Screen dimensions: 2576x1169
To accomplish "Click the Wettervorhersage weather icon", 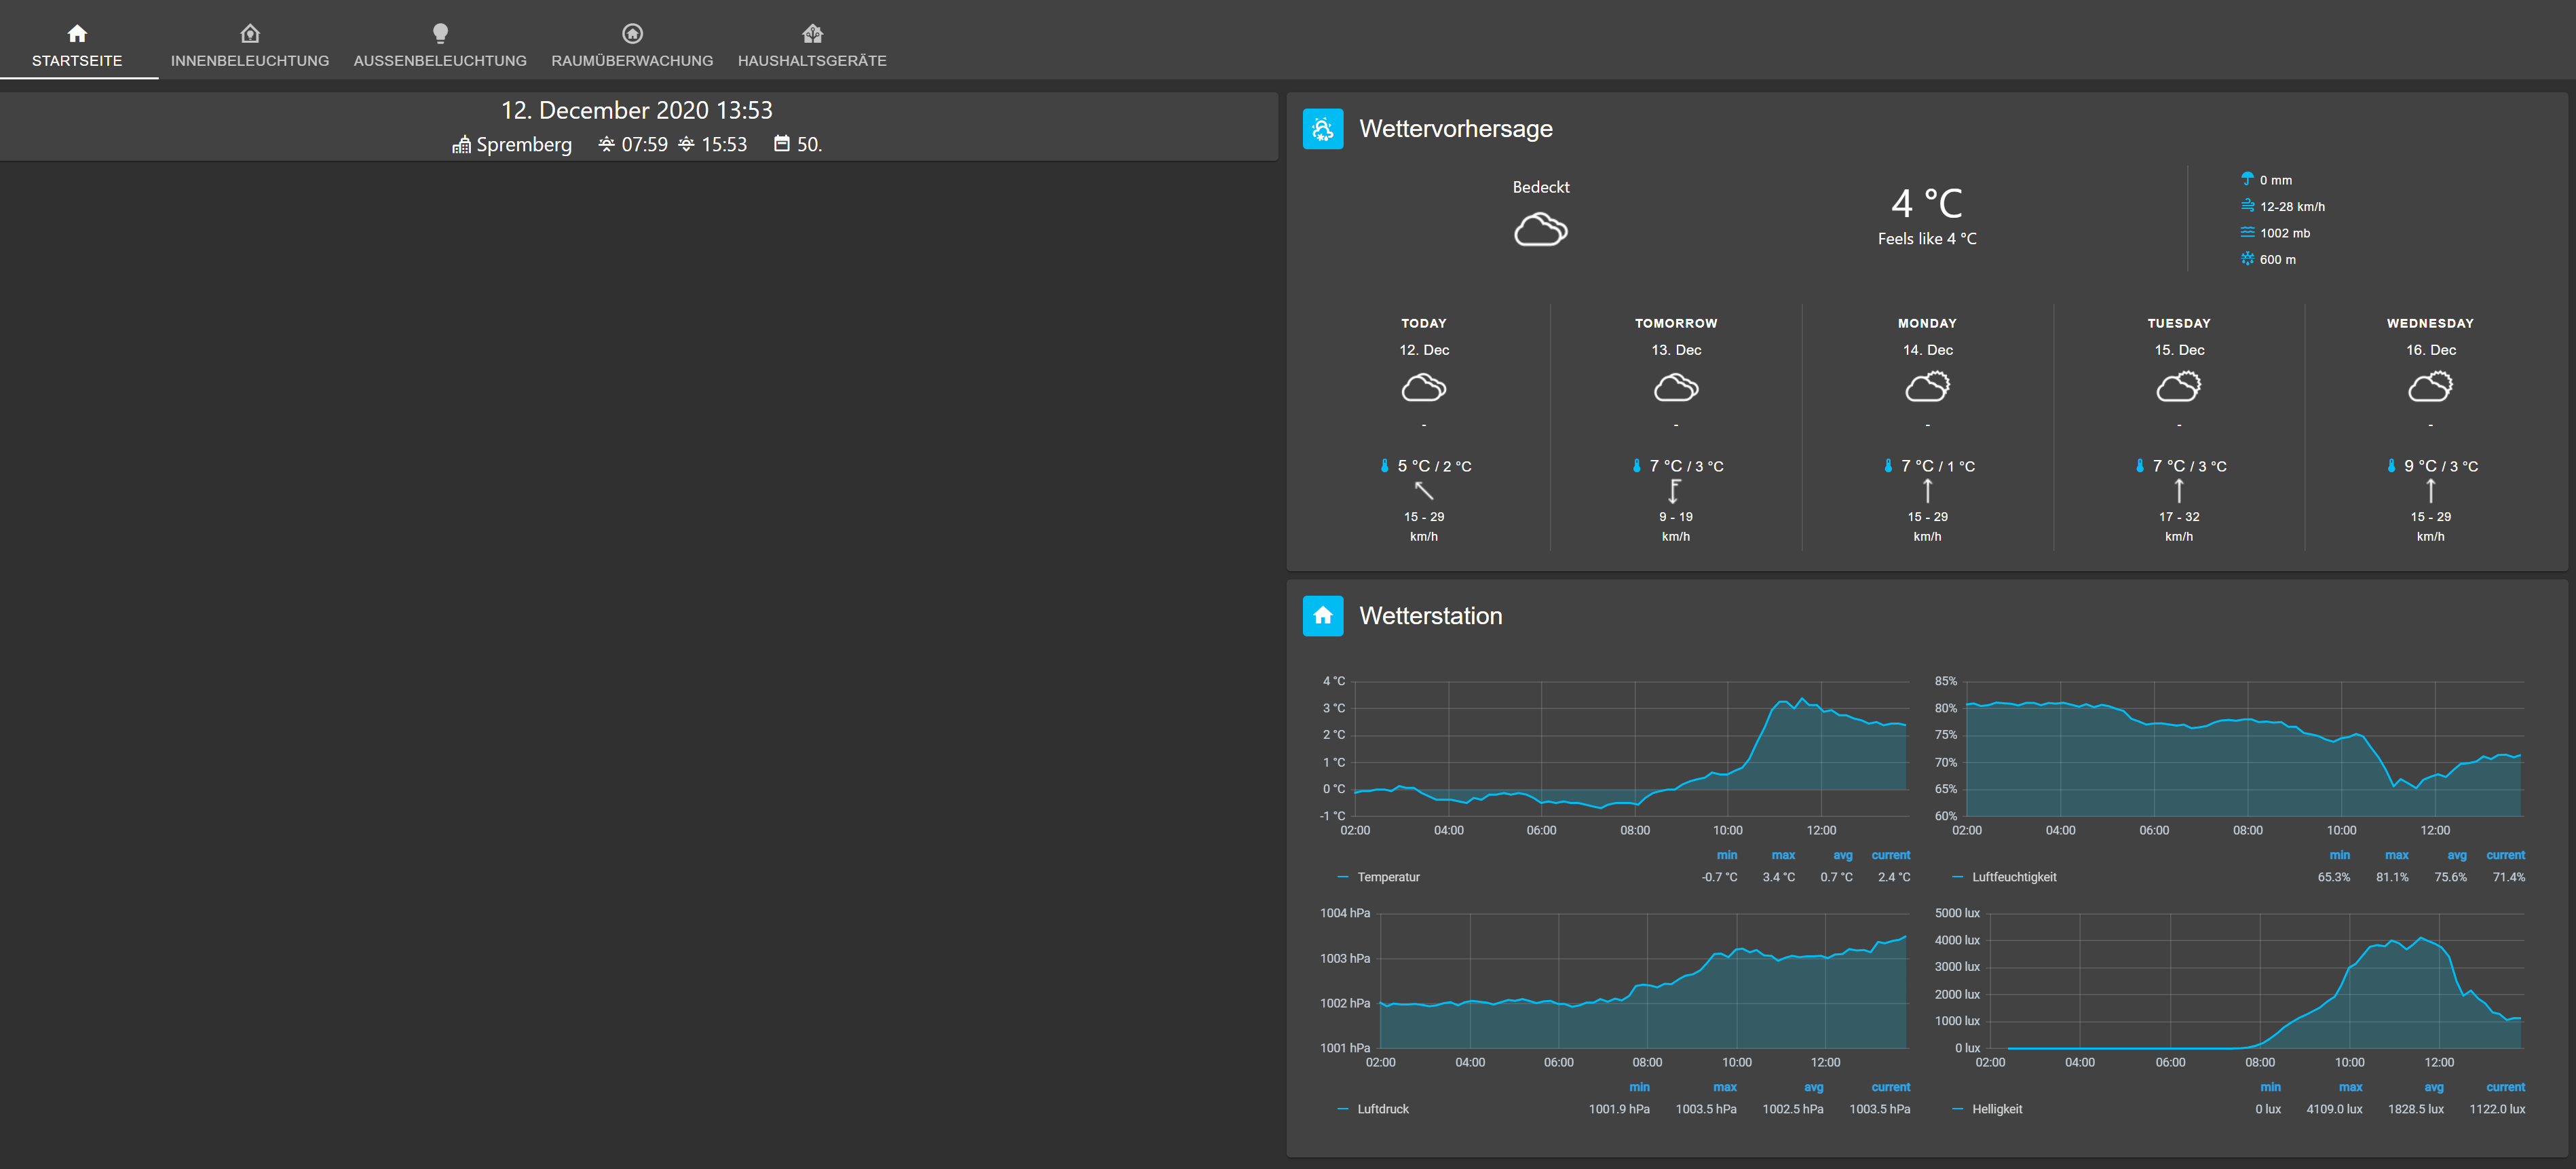I will click(1322, 129).
